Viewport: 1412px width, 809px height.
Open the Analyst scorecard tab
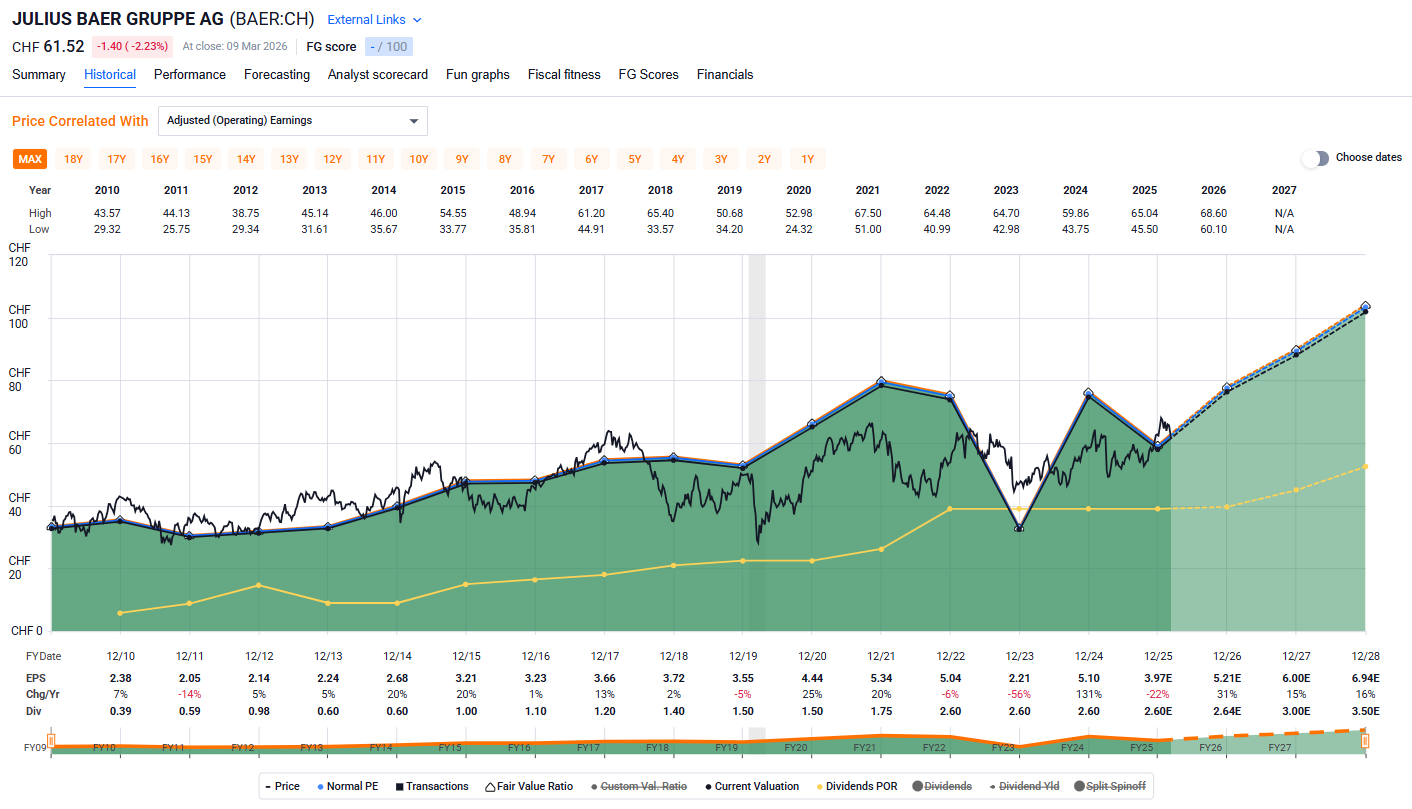[x=378, y=75]
